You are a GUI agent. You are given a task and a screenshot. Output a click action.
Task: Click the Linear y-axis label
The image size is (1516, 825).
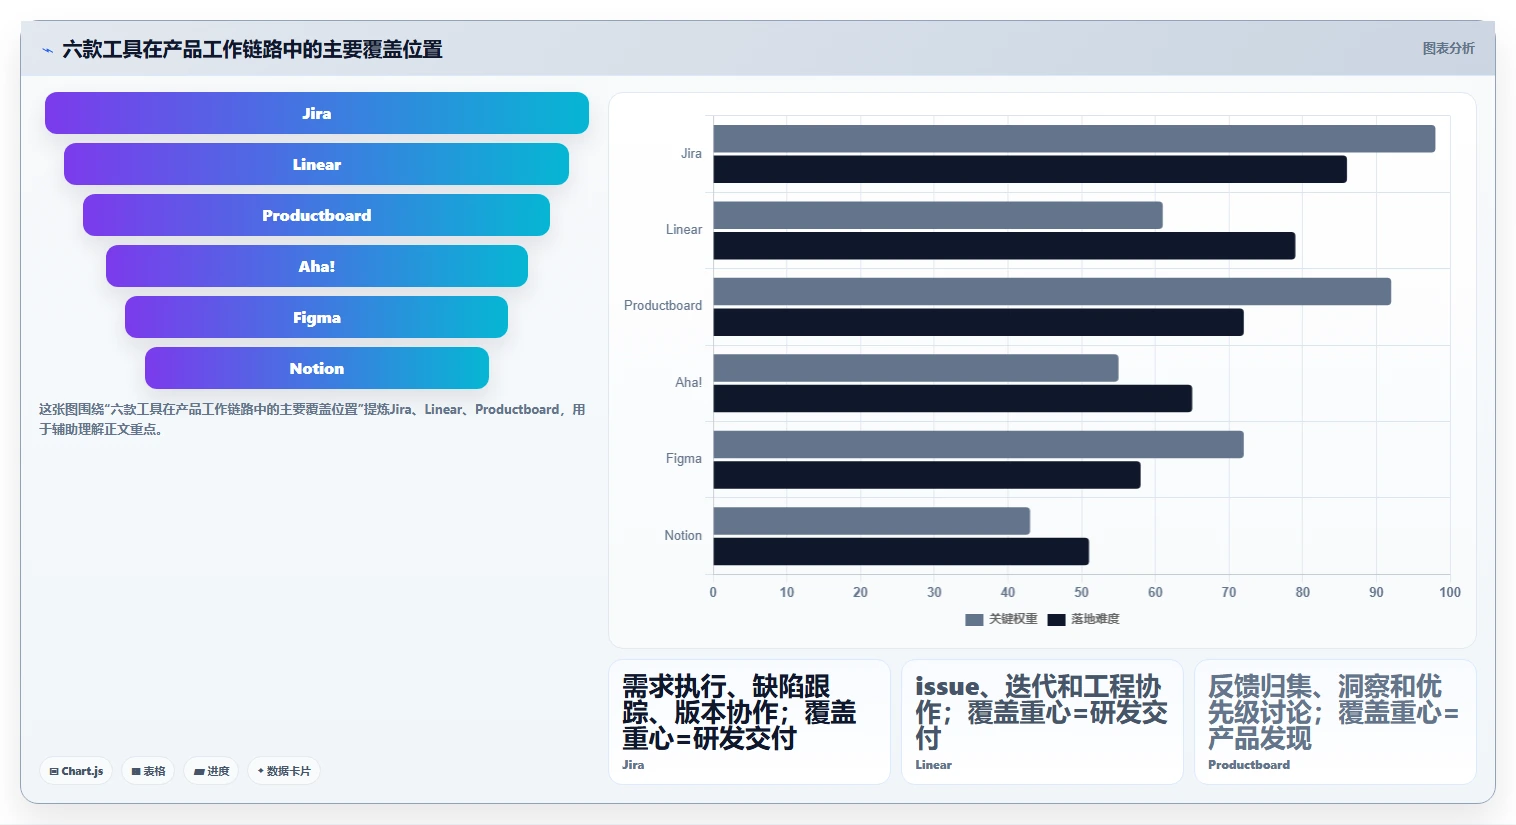click(x=684, y=230)
